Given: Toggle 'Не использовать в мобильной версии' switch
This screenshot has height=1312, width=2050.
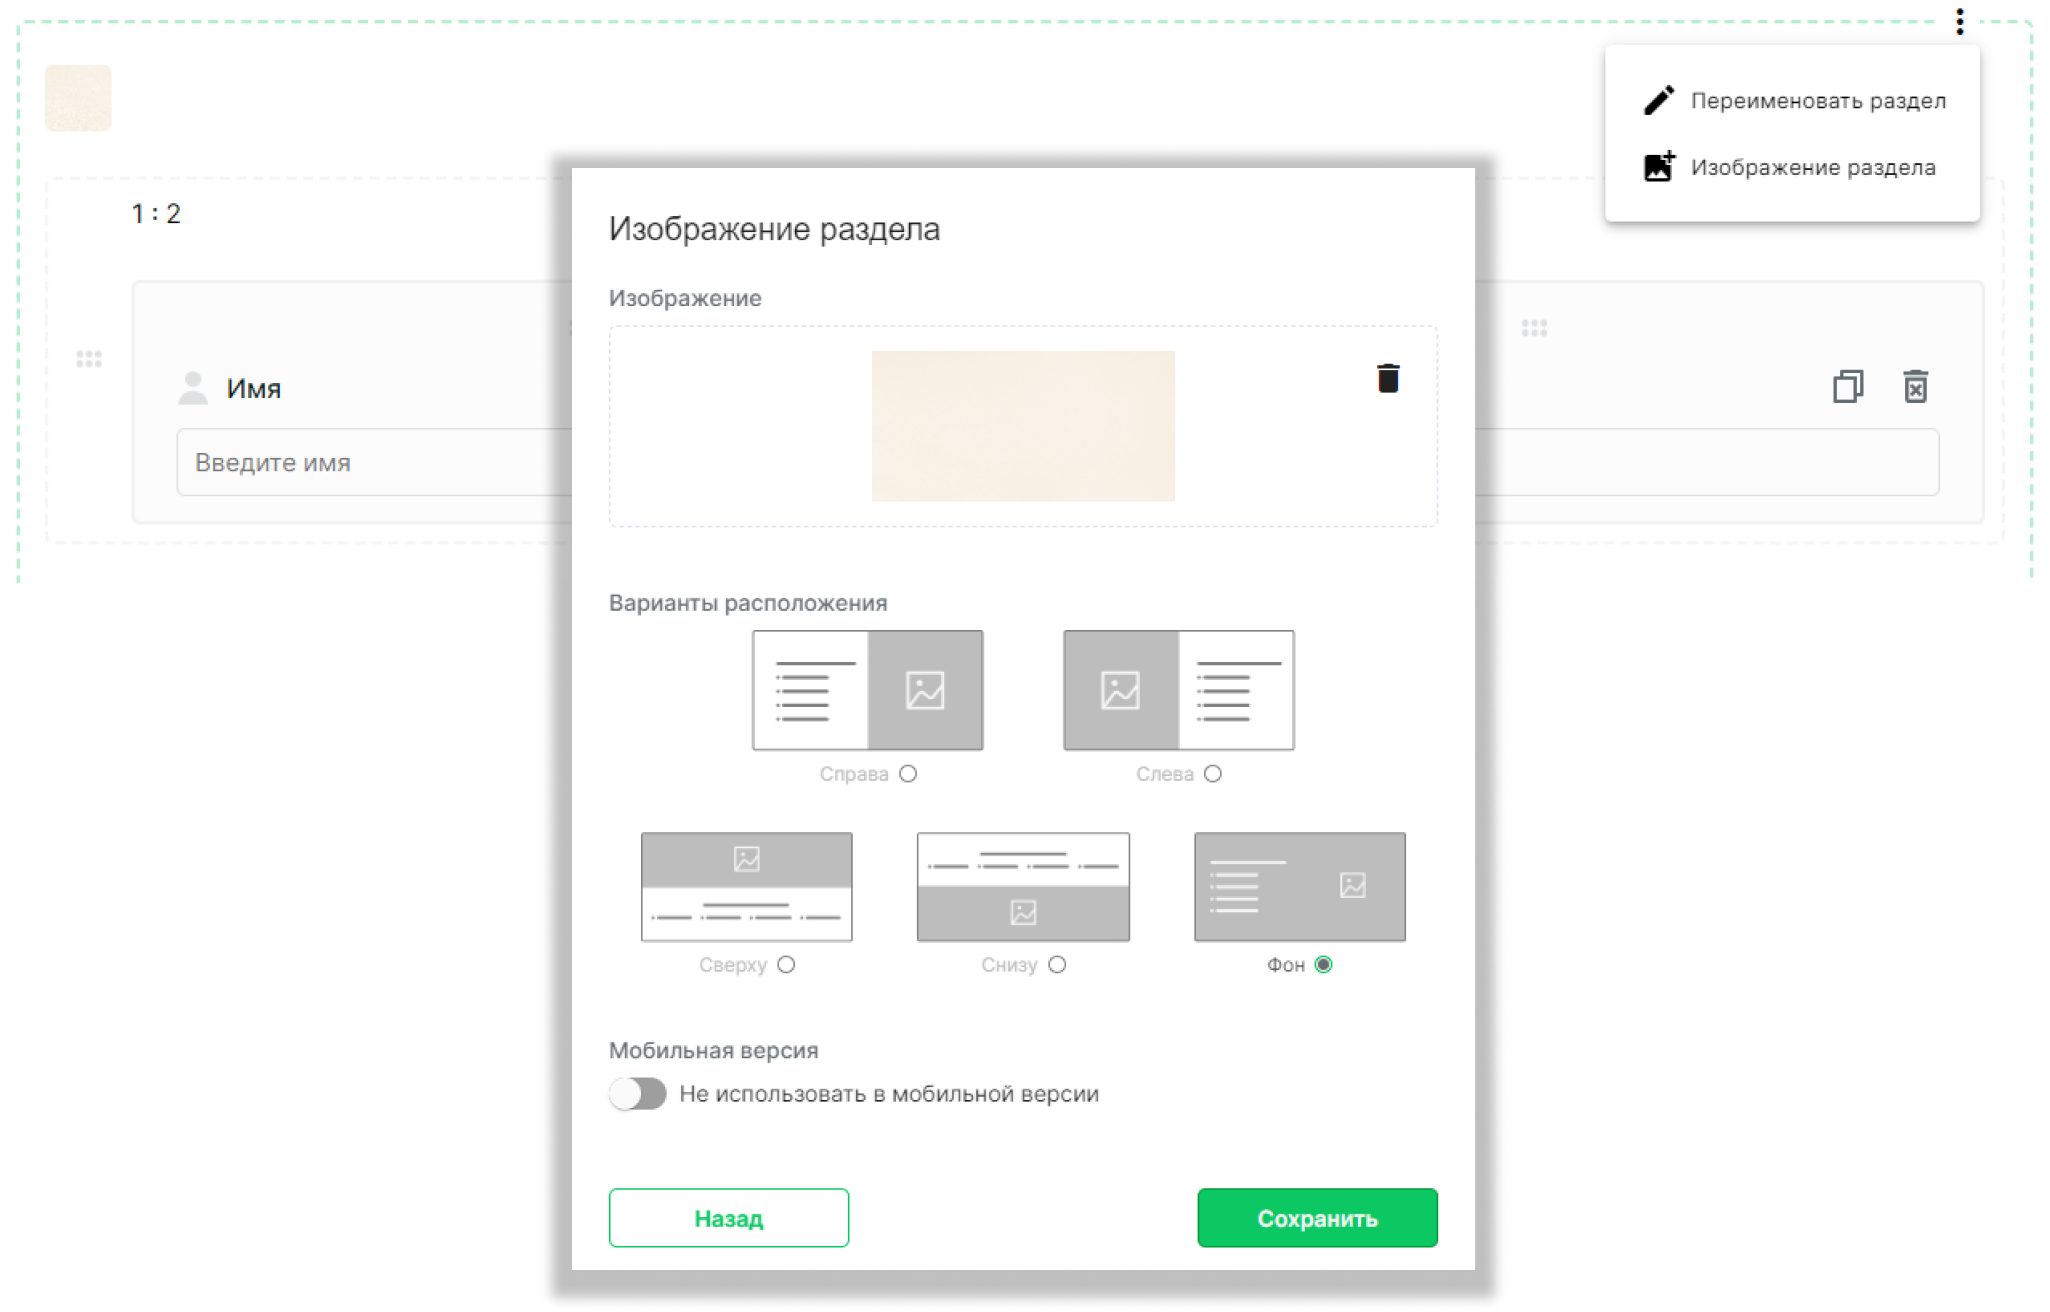Looking at the screenshot, I should [x=638, y=1094].
